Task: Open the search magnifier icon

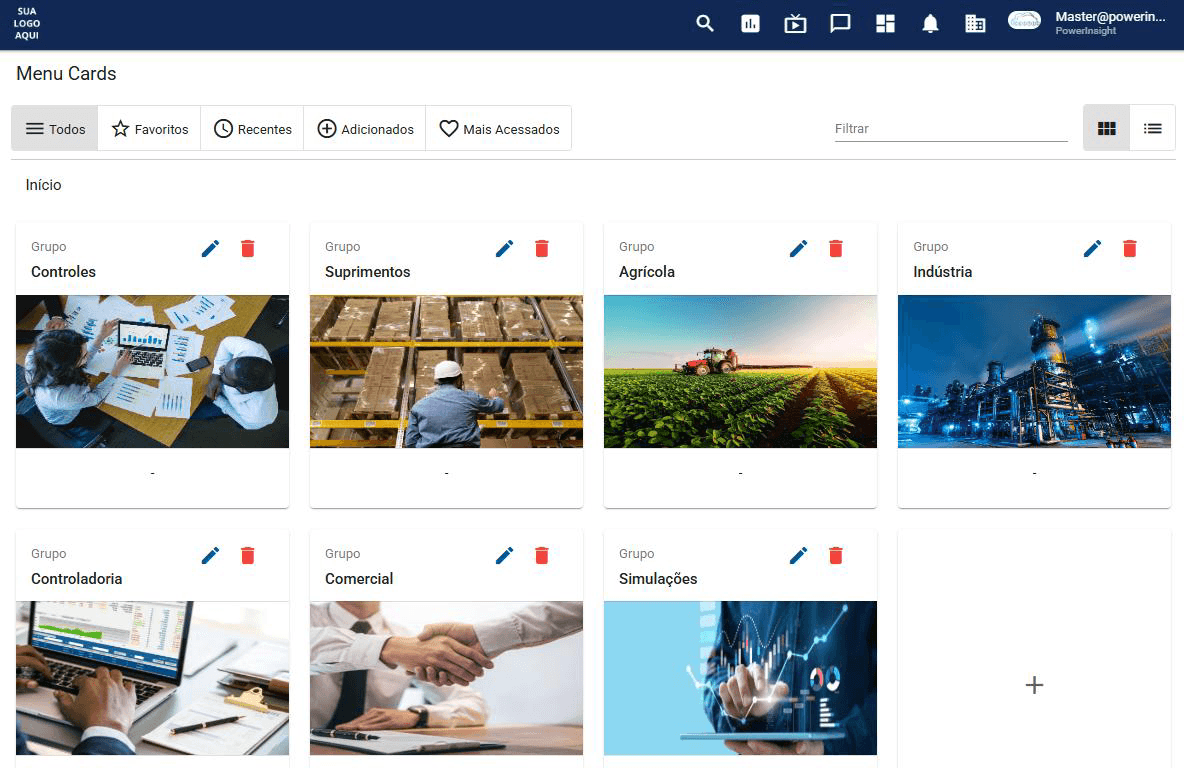Action: click(705, 23)
